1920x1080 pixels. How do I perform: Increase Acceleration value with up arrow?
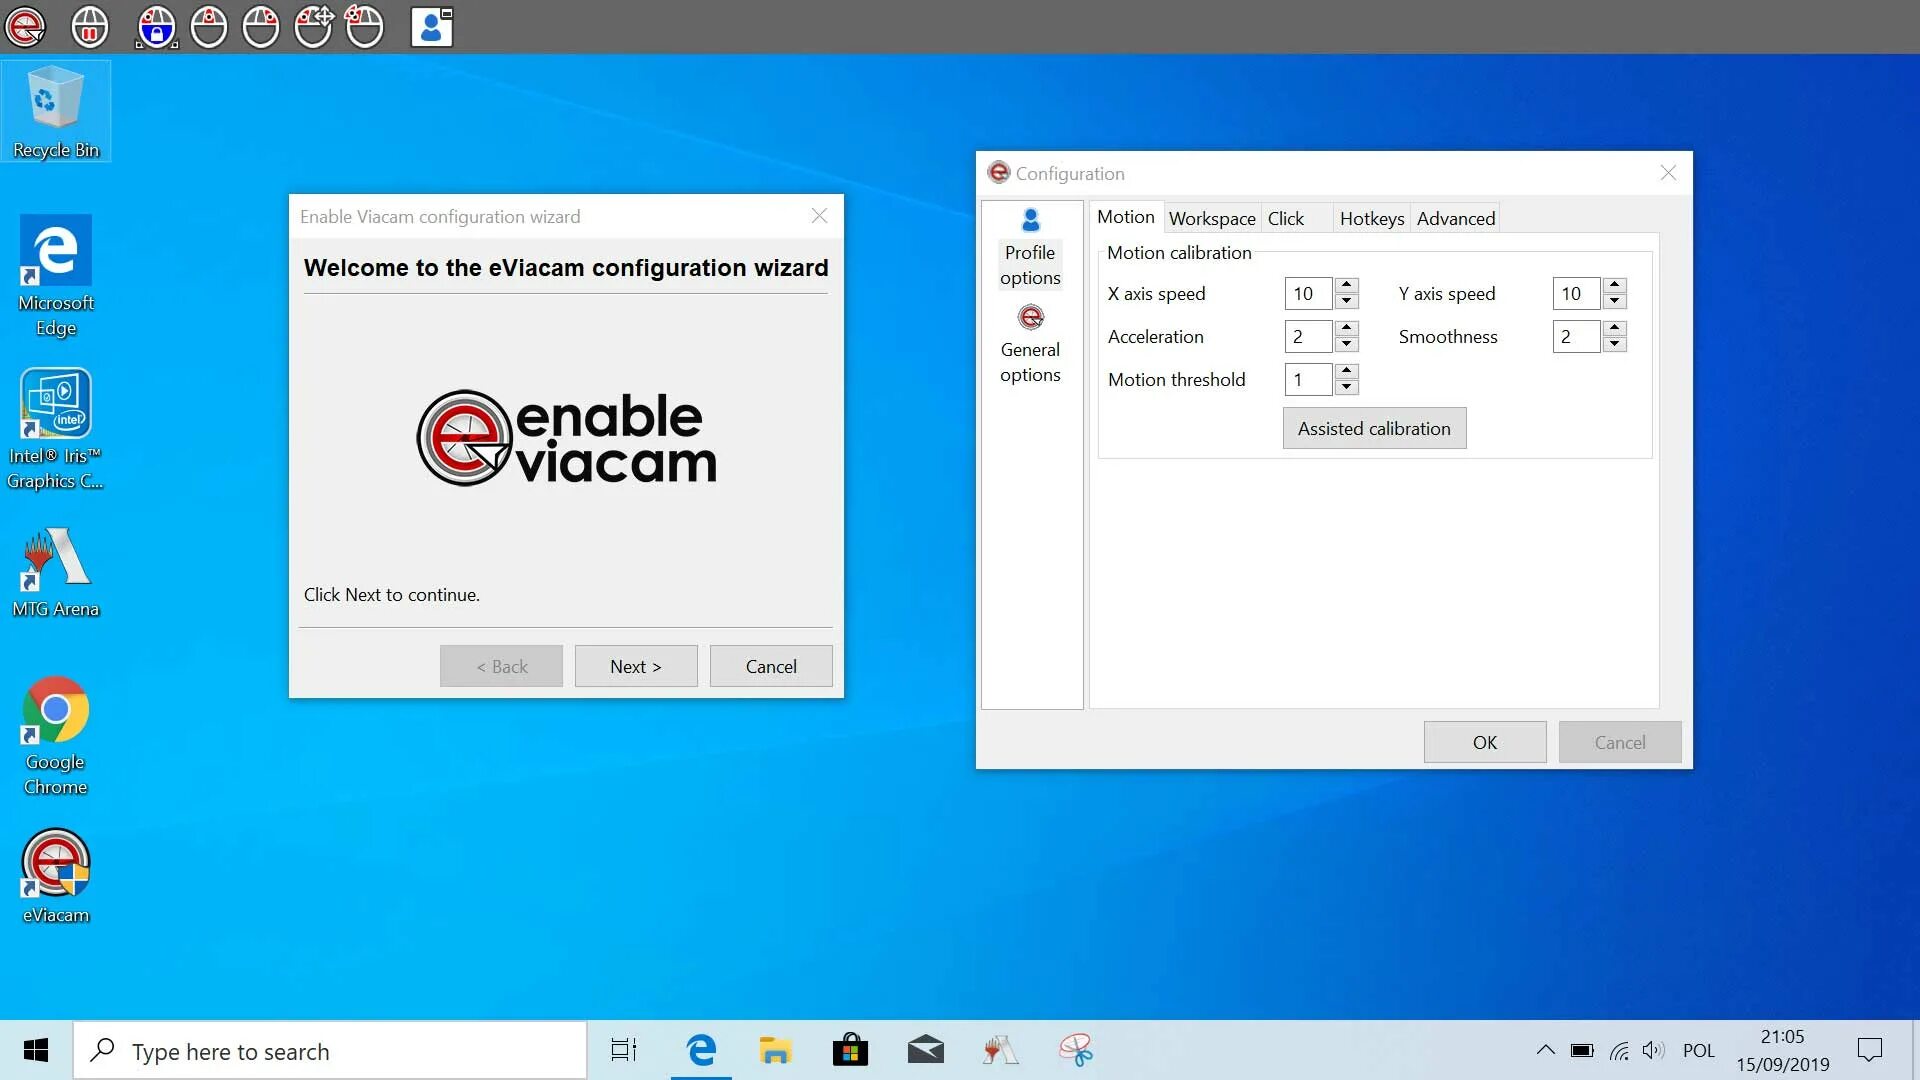(1347, 328)
